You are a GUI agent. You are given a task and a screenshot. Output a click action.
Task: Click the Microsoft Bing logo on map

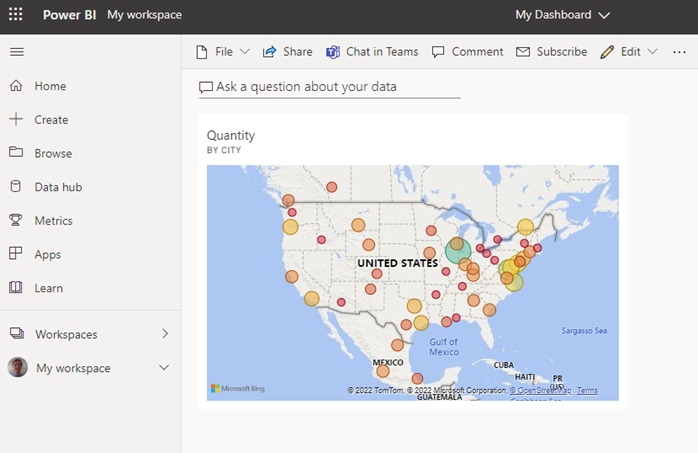pos(238,388)
